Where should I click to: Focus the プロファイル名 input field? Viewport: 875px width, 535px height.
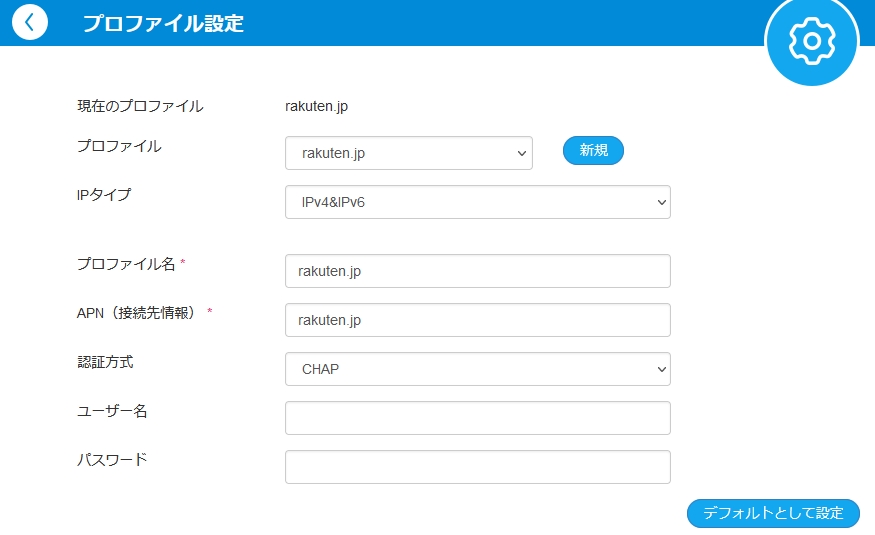(478, 271)
